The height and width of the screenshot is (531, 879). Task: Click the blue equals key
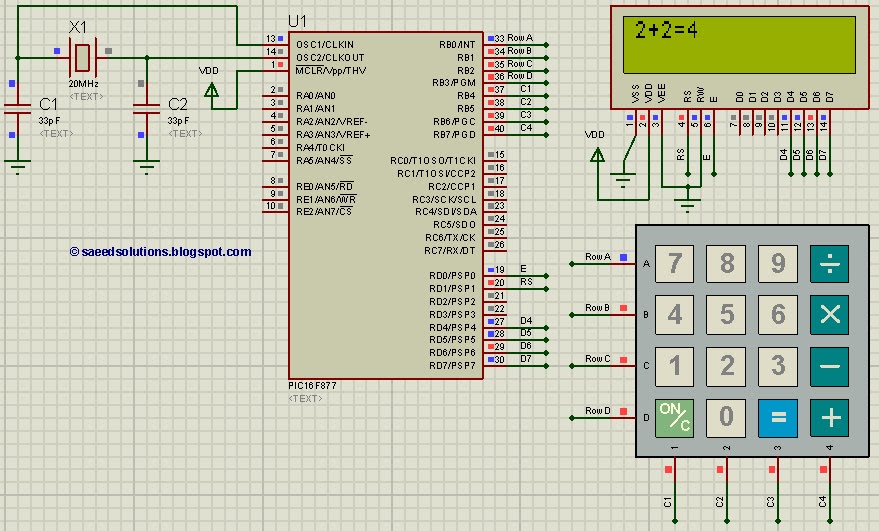click(x=778, y=418)
